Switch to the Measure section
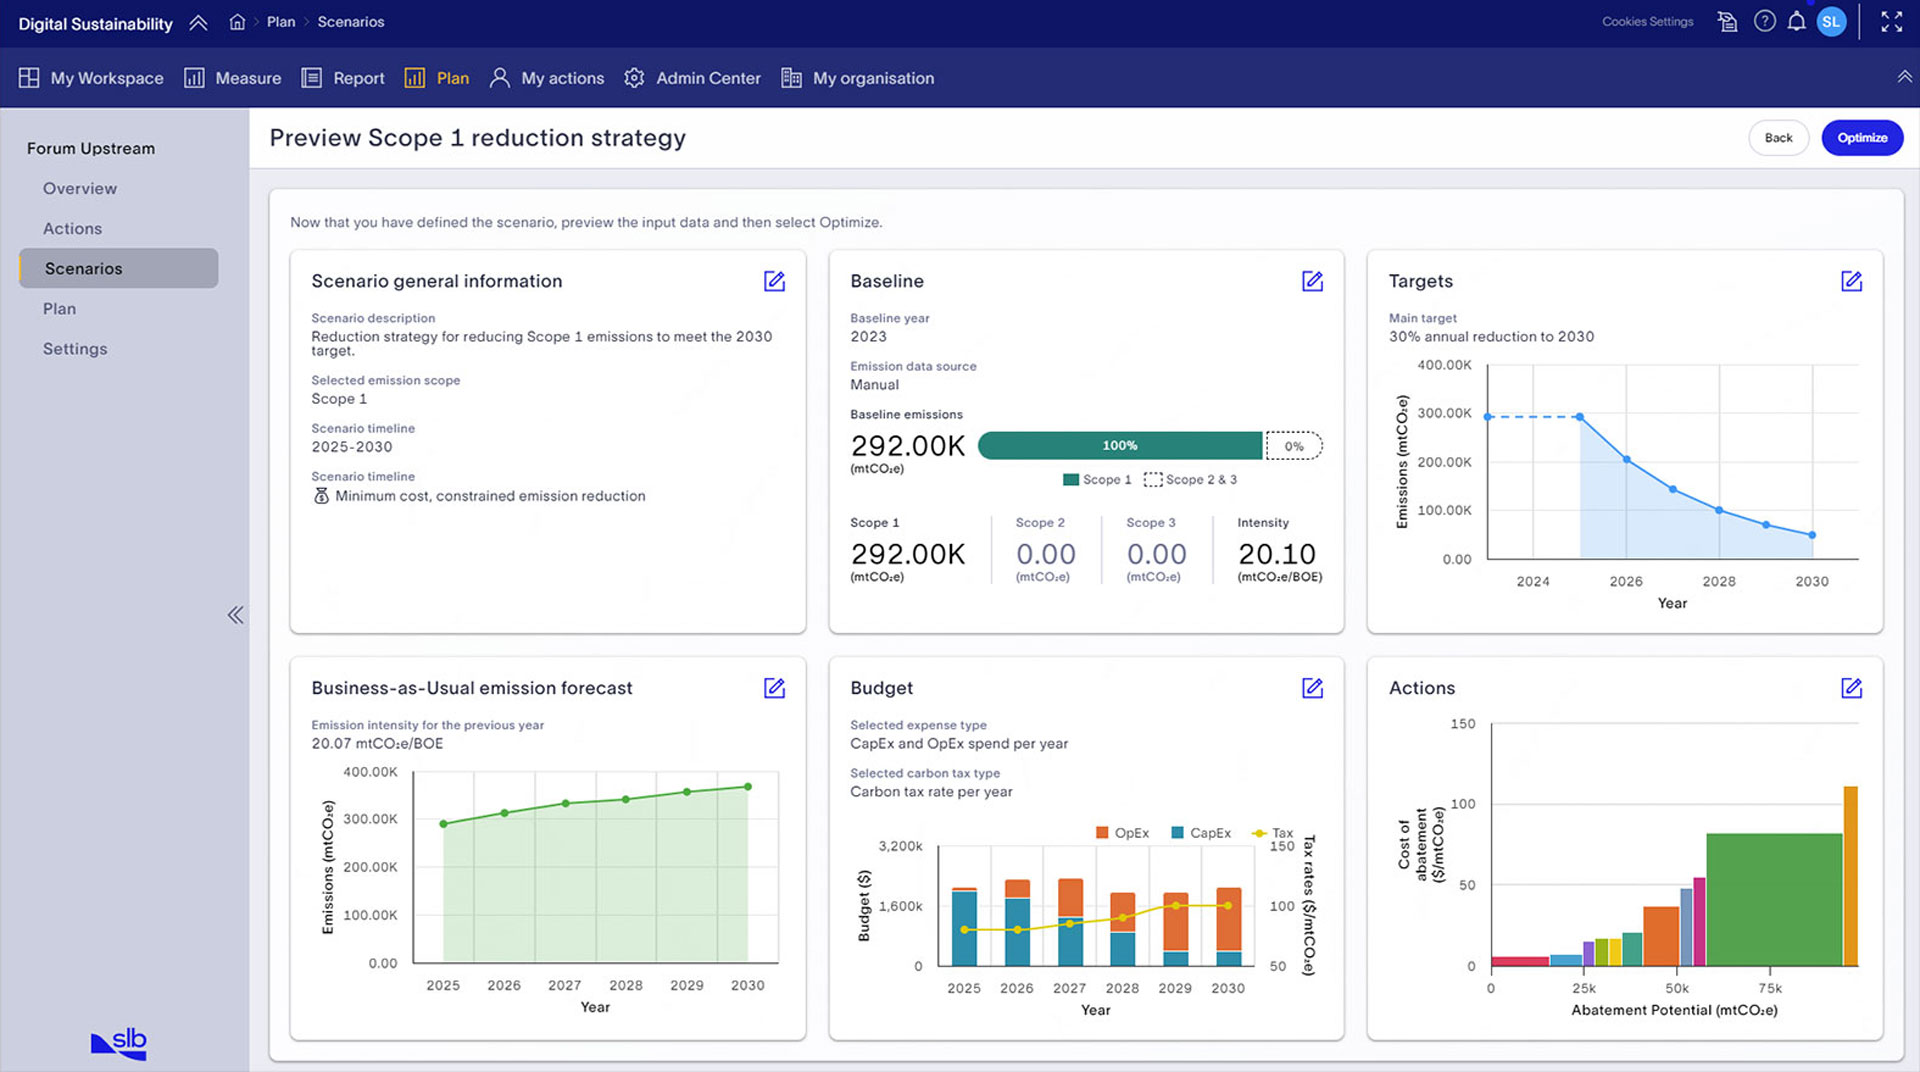This screenshot has height=1072, width=1920. 232,78
